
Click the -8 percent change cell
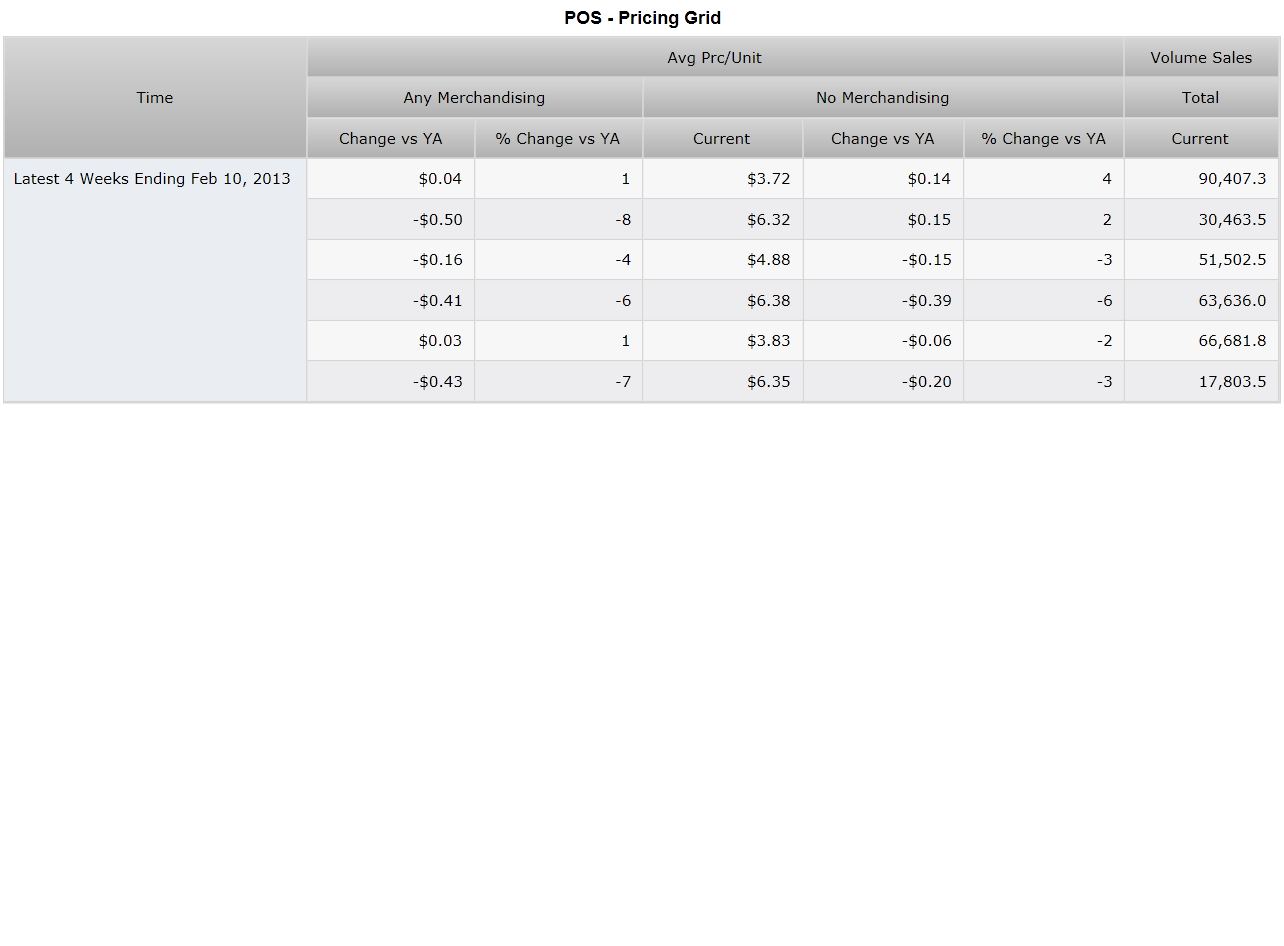(558, 220)
